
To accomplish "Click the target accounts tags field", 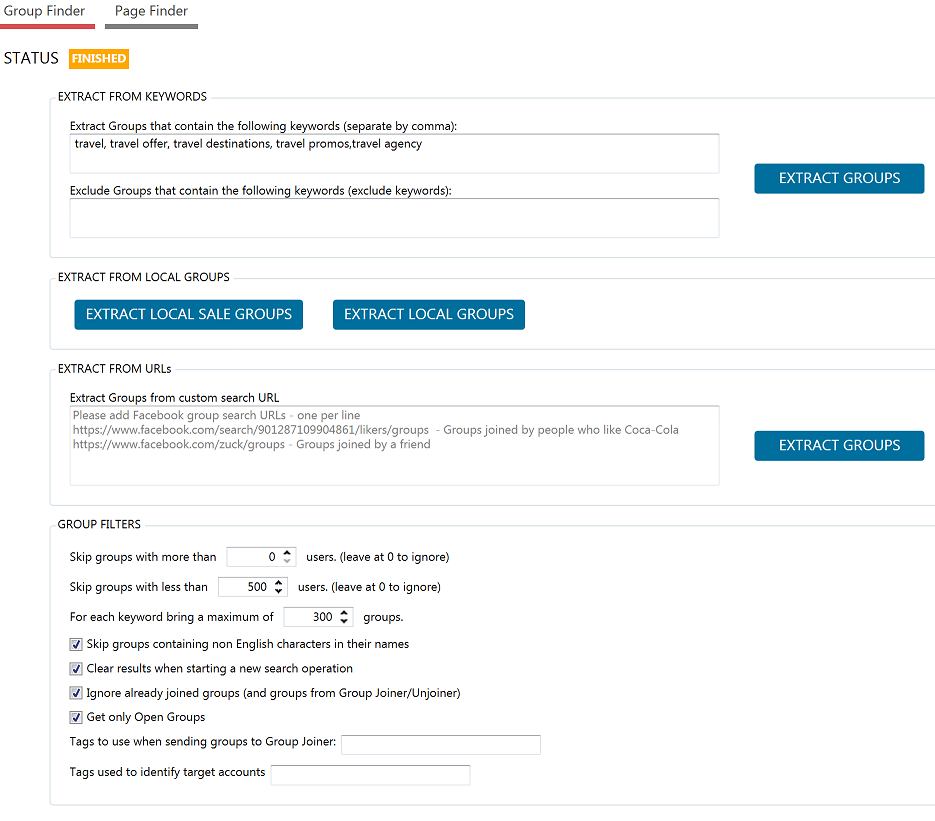I will point(370,774).
